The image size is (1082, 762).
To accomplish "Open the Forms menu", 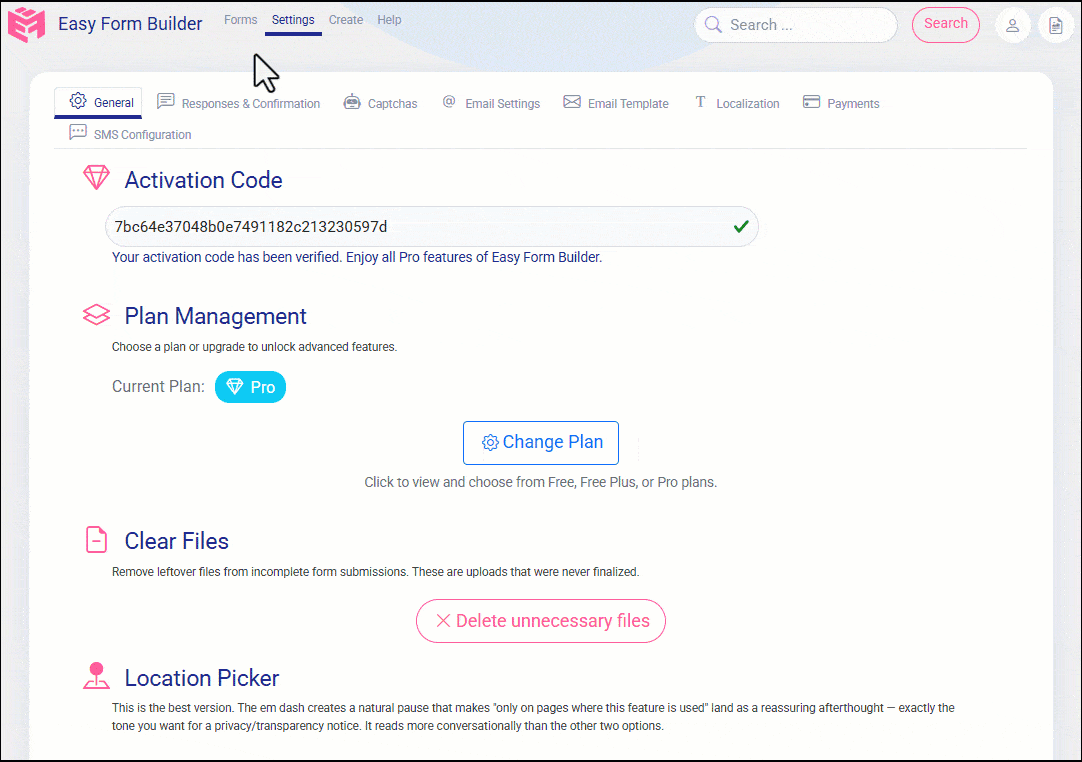I will click(x=240, y=20).
